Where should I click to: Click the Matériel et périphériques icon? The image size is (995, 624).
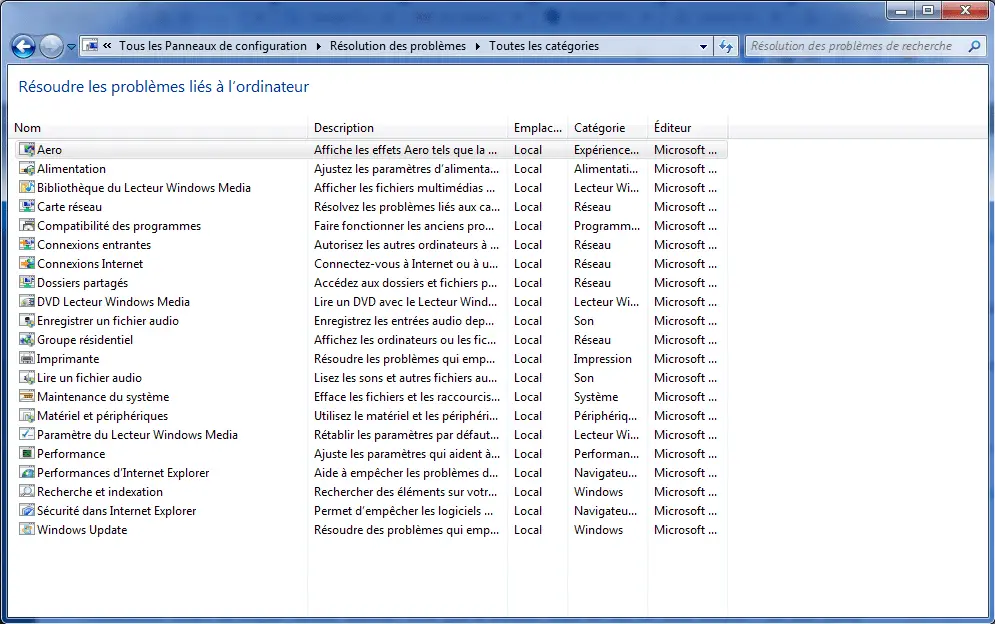tap(27, 416)
